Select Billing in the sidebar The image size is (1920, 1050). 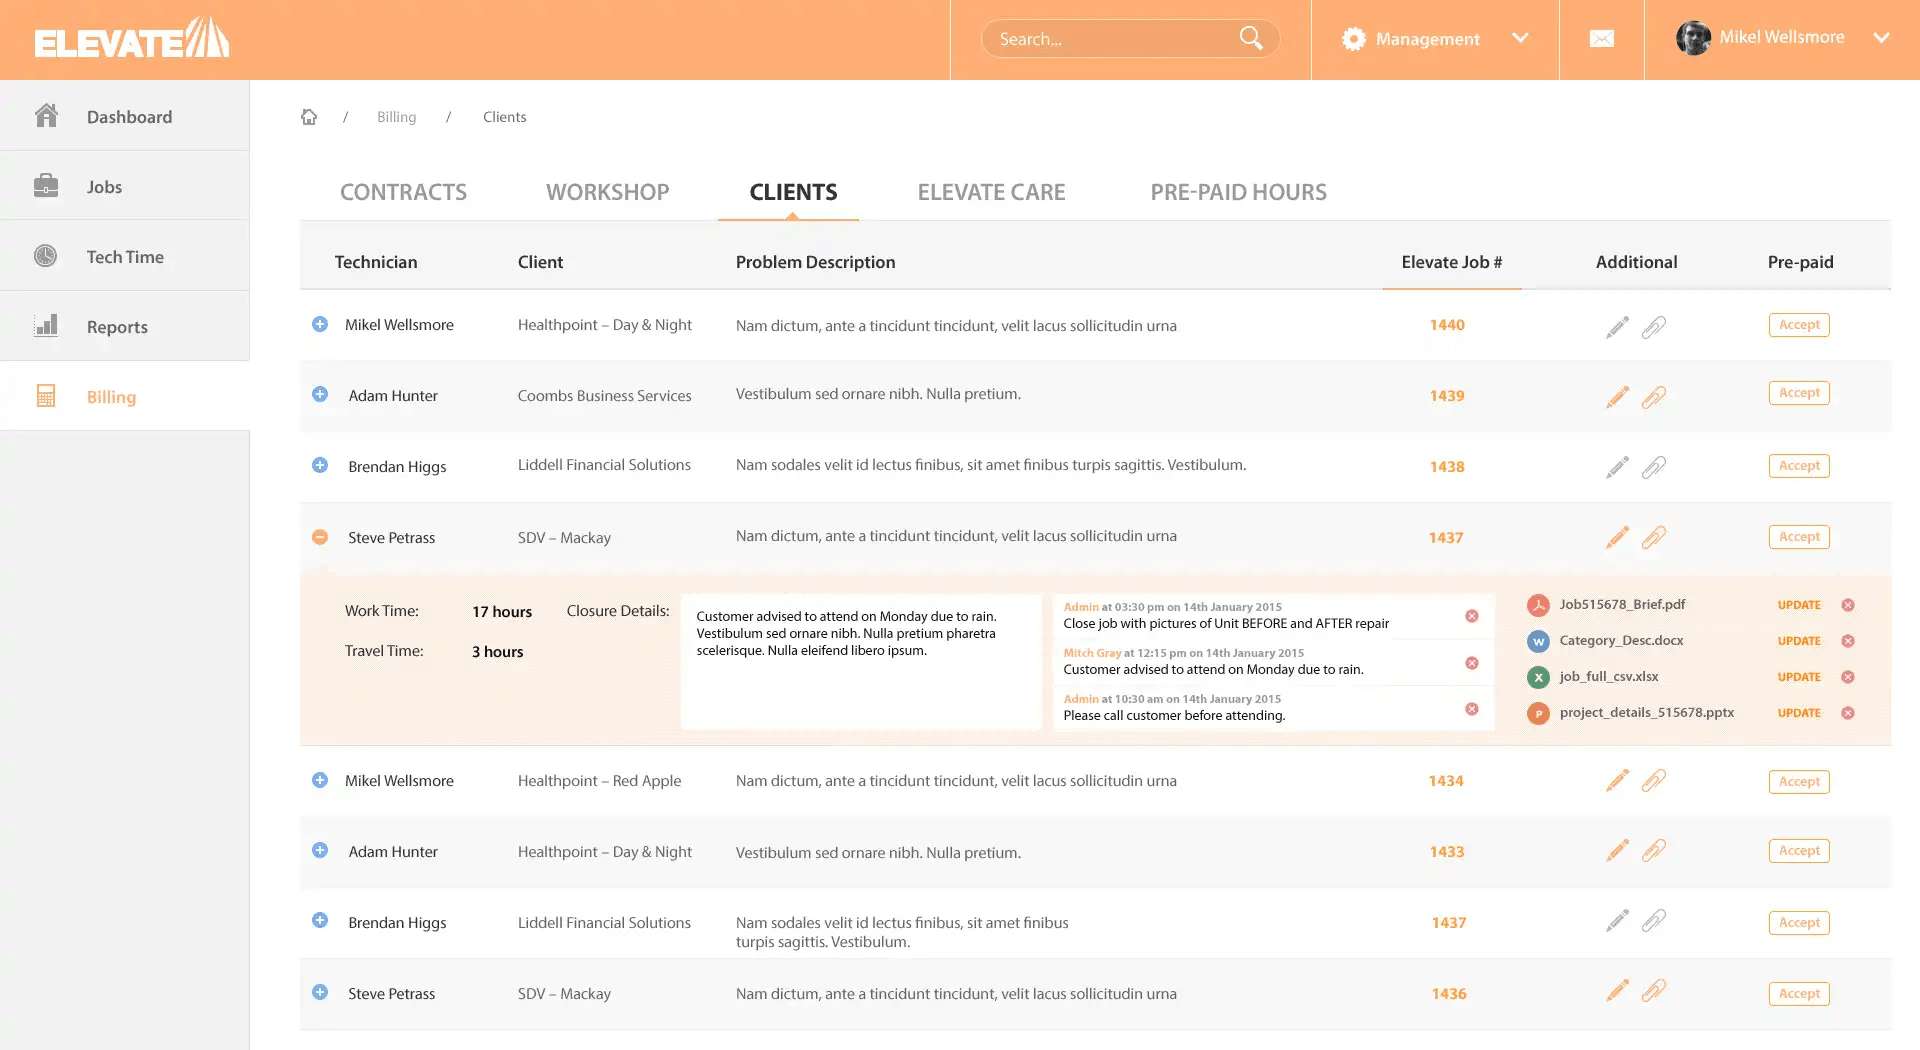coord(125,396)
